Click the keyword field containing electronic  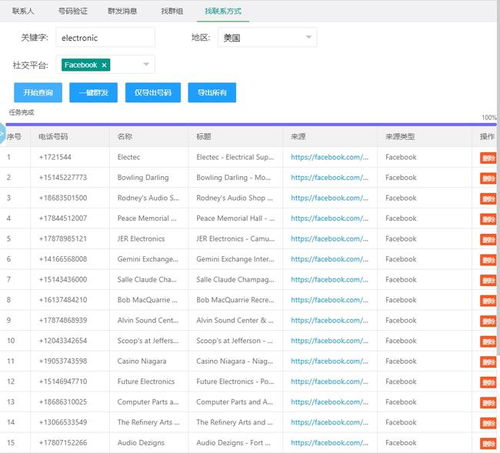105,37
